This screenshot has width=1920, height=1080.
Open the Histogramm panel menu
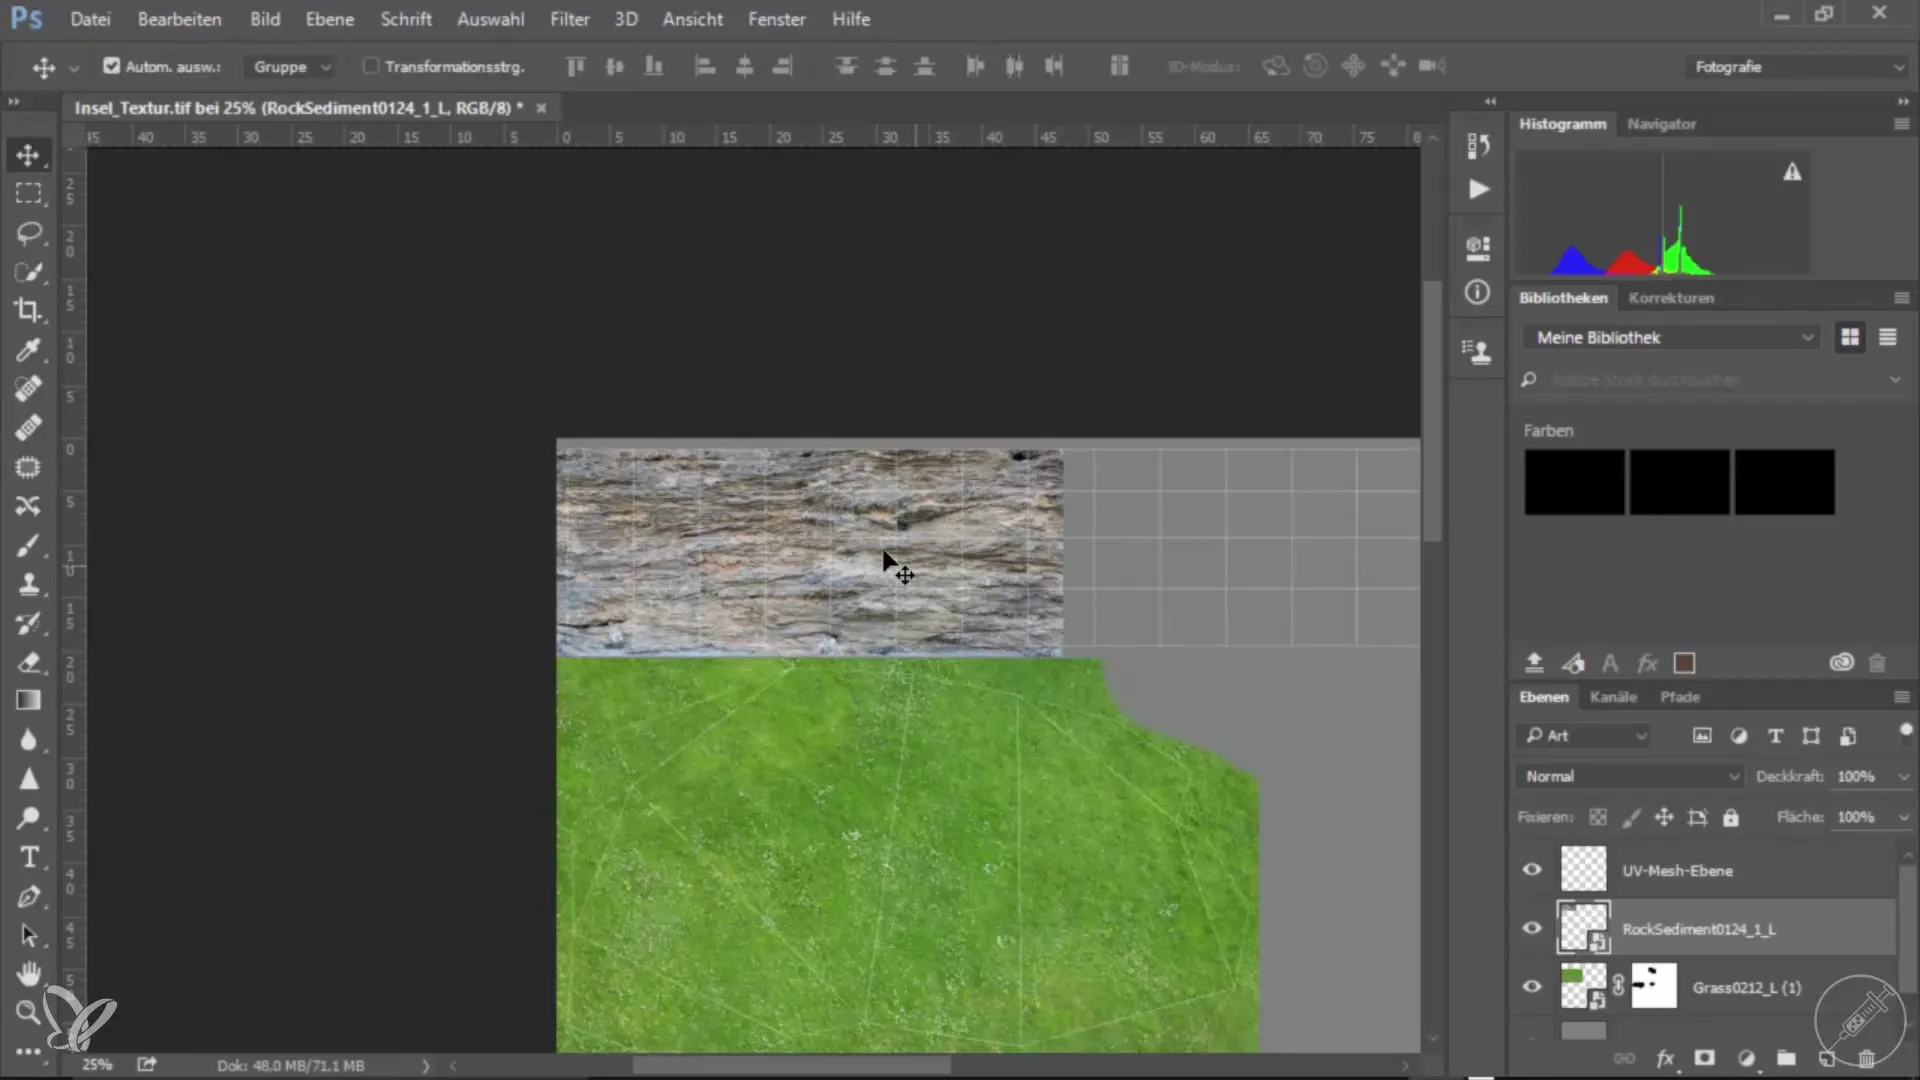(1901, 124)
